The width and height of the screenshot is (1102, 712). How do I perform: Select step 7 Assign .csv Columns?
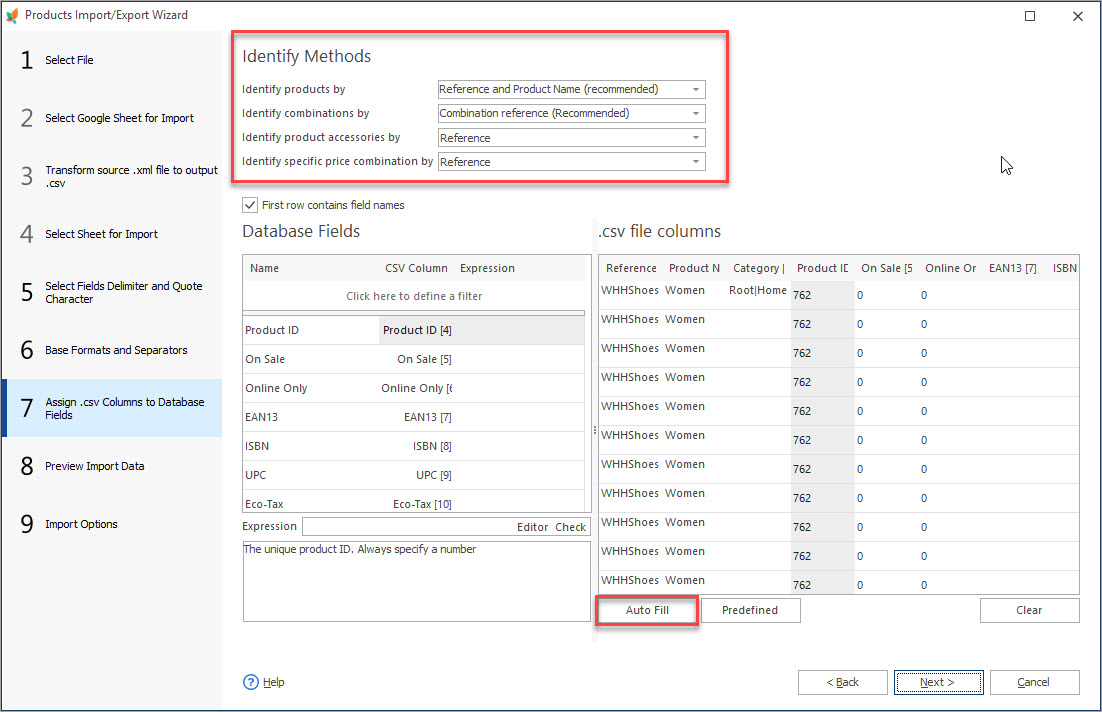coord(112,408)
